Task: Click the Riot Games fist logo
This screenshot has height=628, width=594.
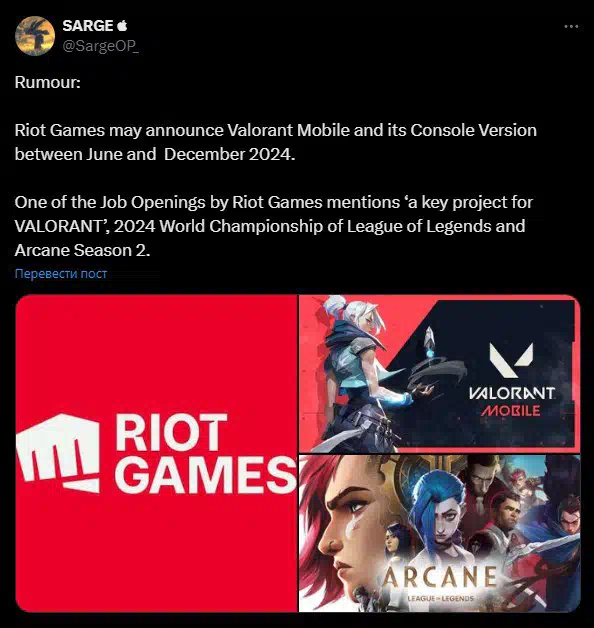Action: pyautogui.click(x=58, y=453)
